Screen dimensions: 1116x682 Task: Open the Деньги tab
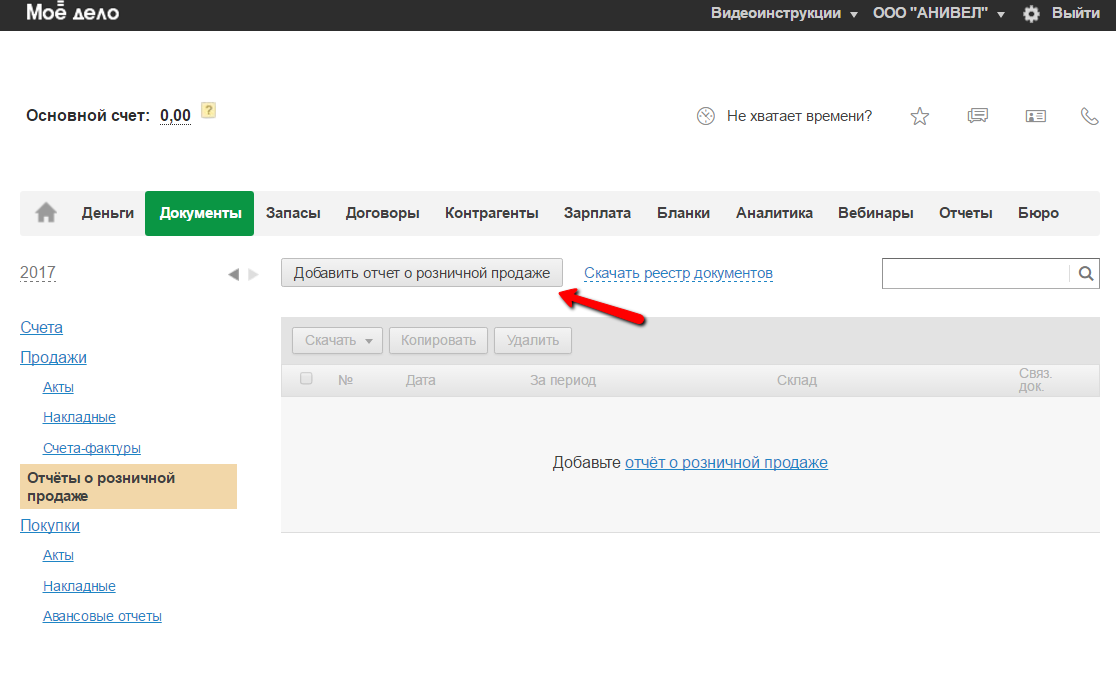click(108, 213)
